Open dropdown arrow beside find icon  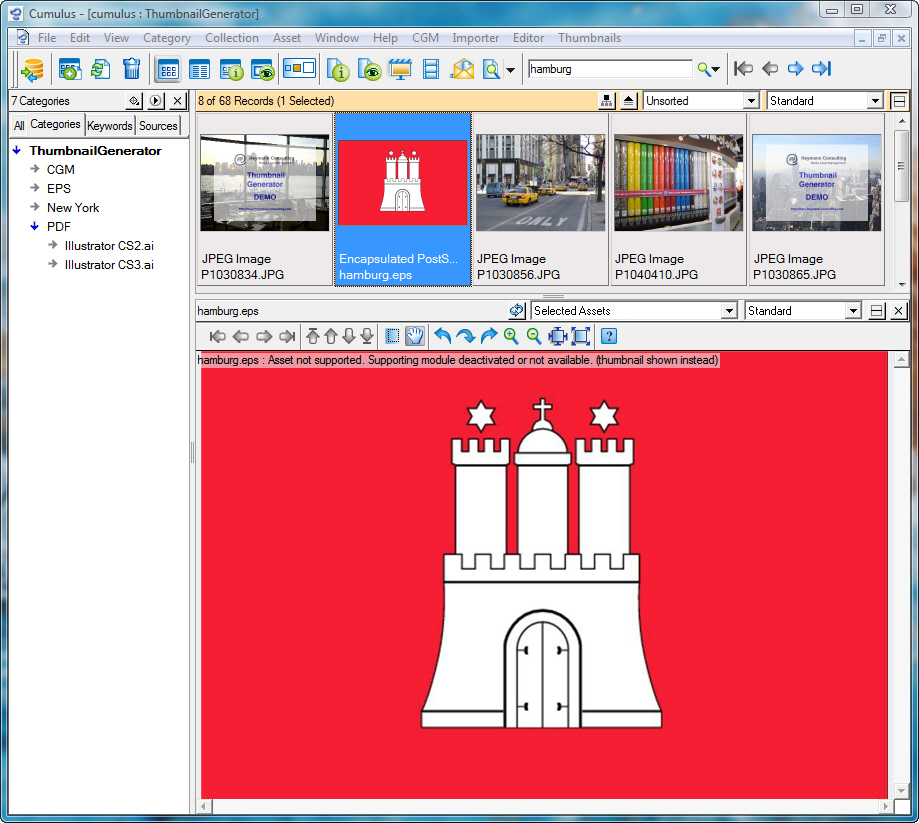pyautogui.click(x=510, y=70)
